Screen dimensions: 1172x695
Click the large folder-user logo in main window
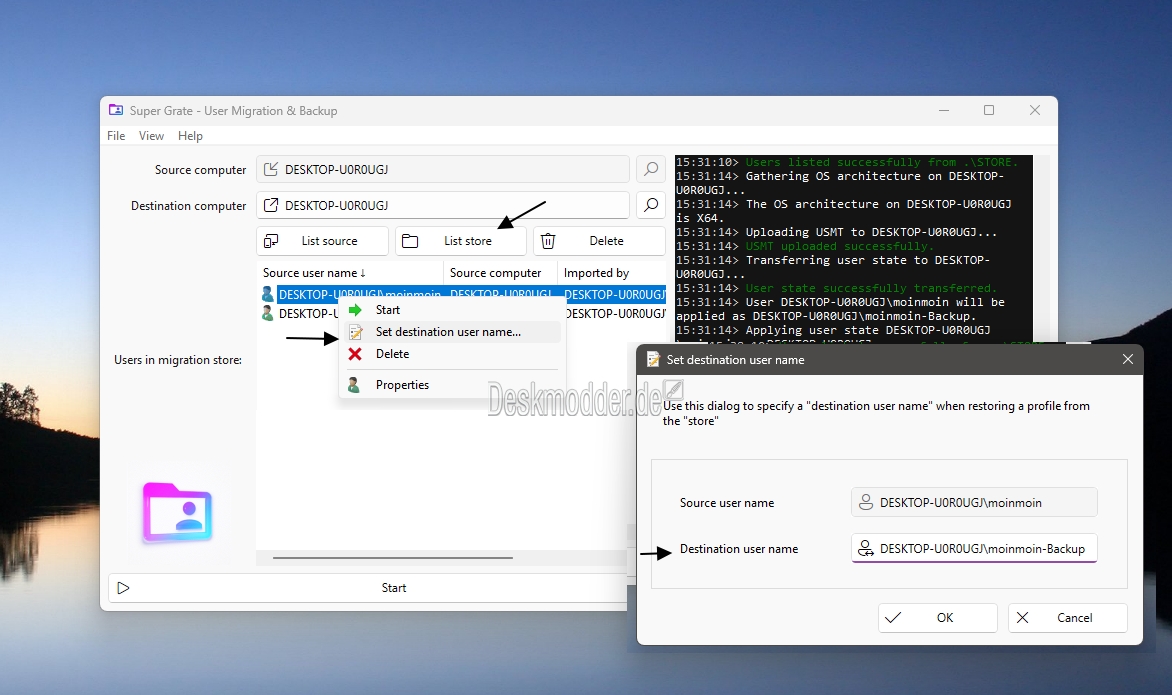[178, 513]
